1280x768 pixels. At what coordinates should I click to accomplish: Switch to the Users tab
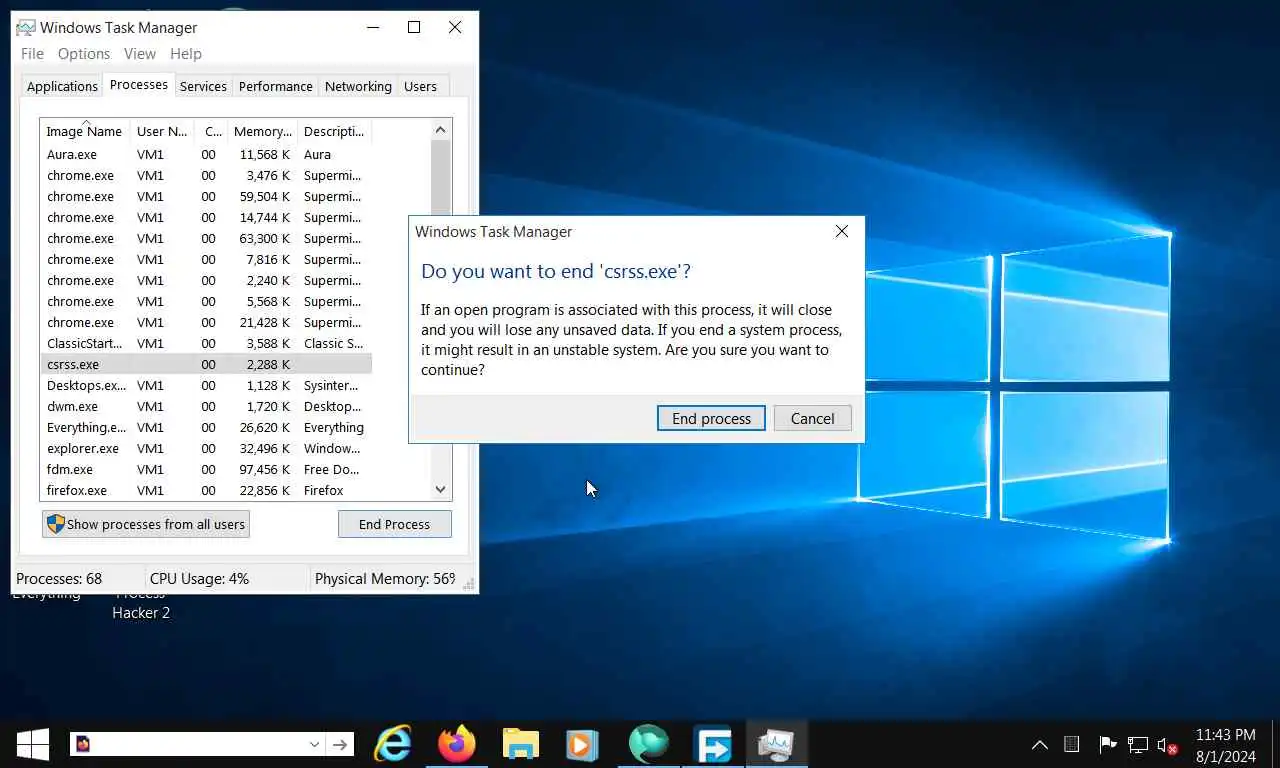pos(420,86)
